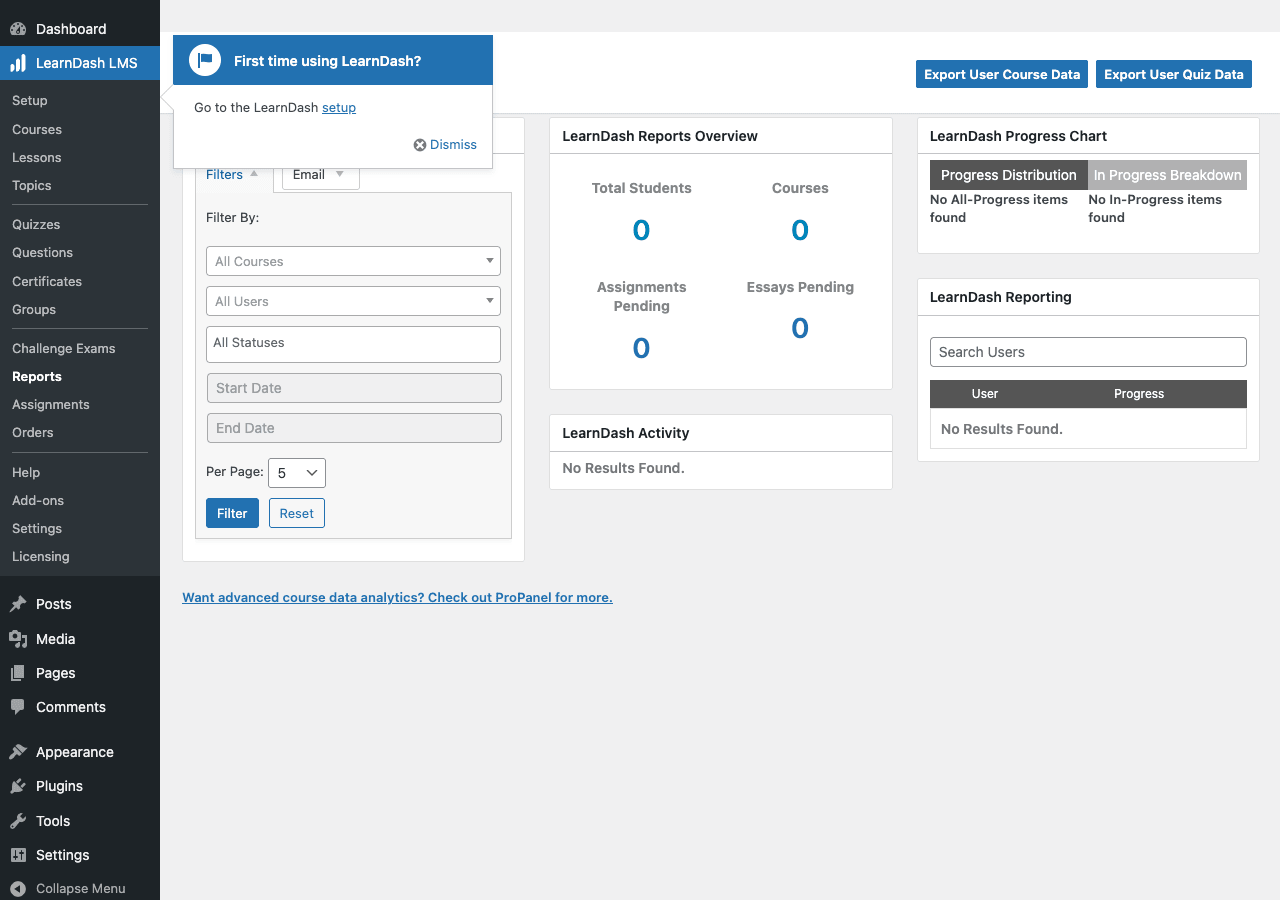1280x900 pixels.
Task: Click the Reset button
Action: pyautogui.click(x=297, y=513)
